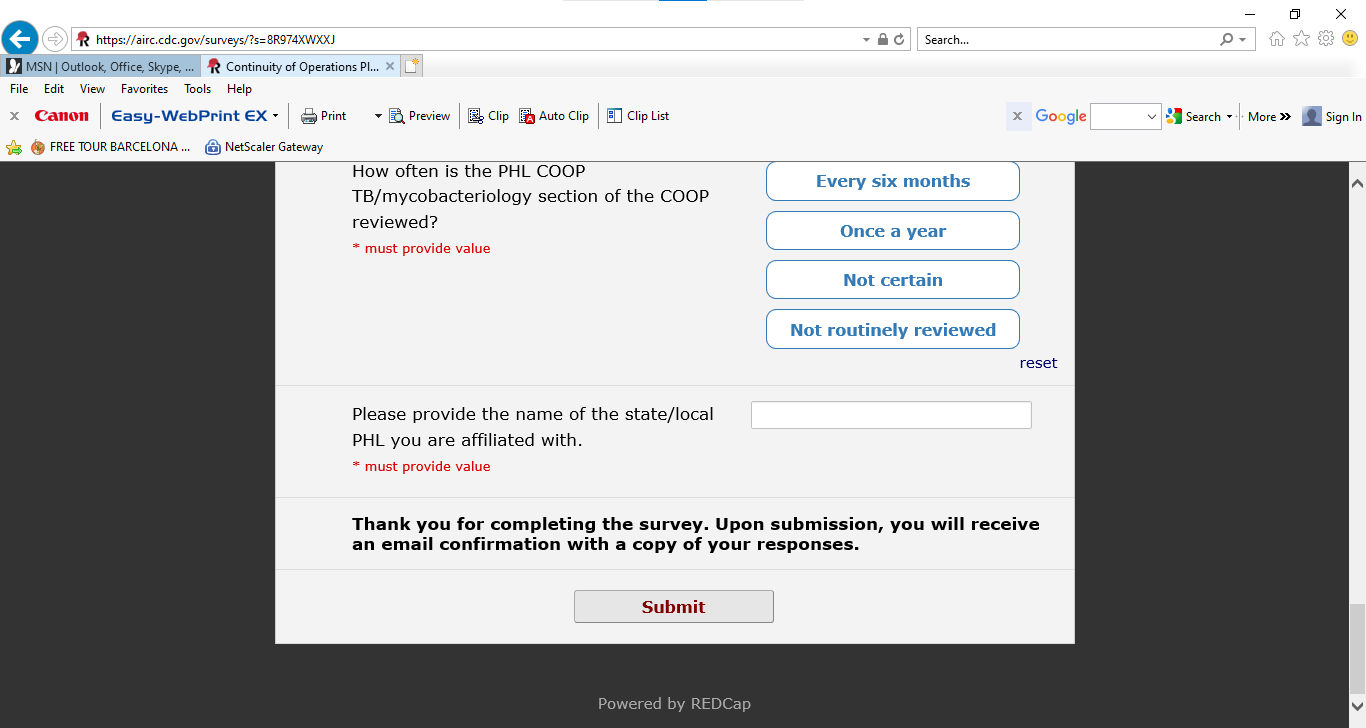Open the Tools gear icon
The height and width of the screenshot is (728, 1366).
coord(1326,39)
